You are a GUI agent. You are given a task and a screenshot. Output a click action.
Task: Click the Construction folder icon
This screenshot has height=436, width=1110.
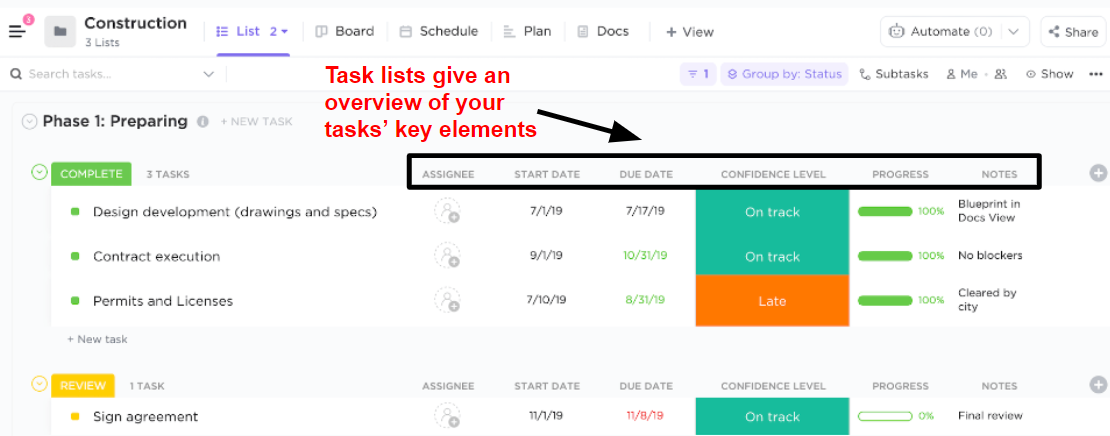point(60,31)
